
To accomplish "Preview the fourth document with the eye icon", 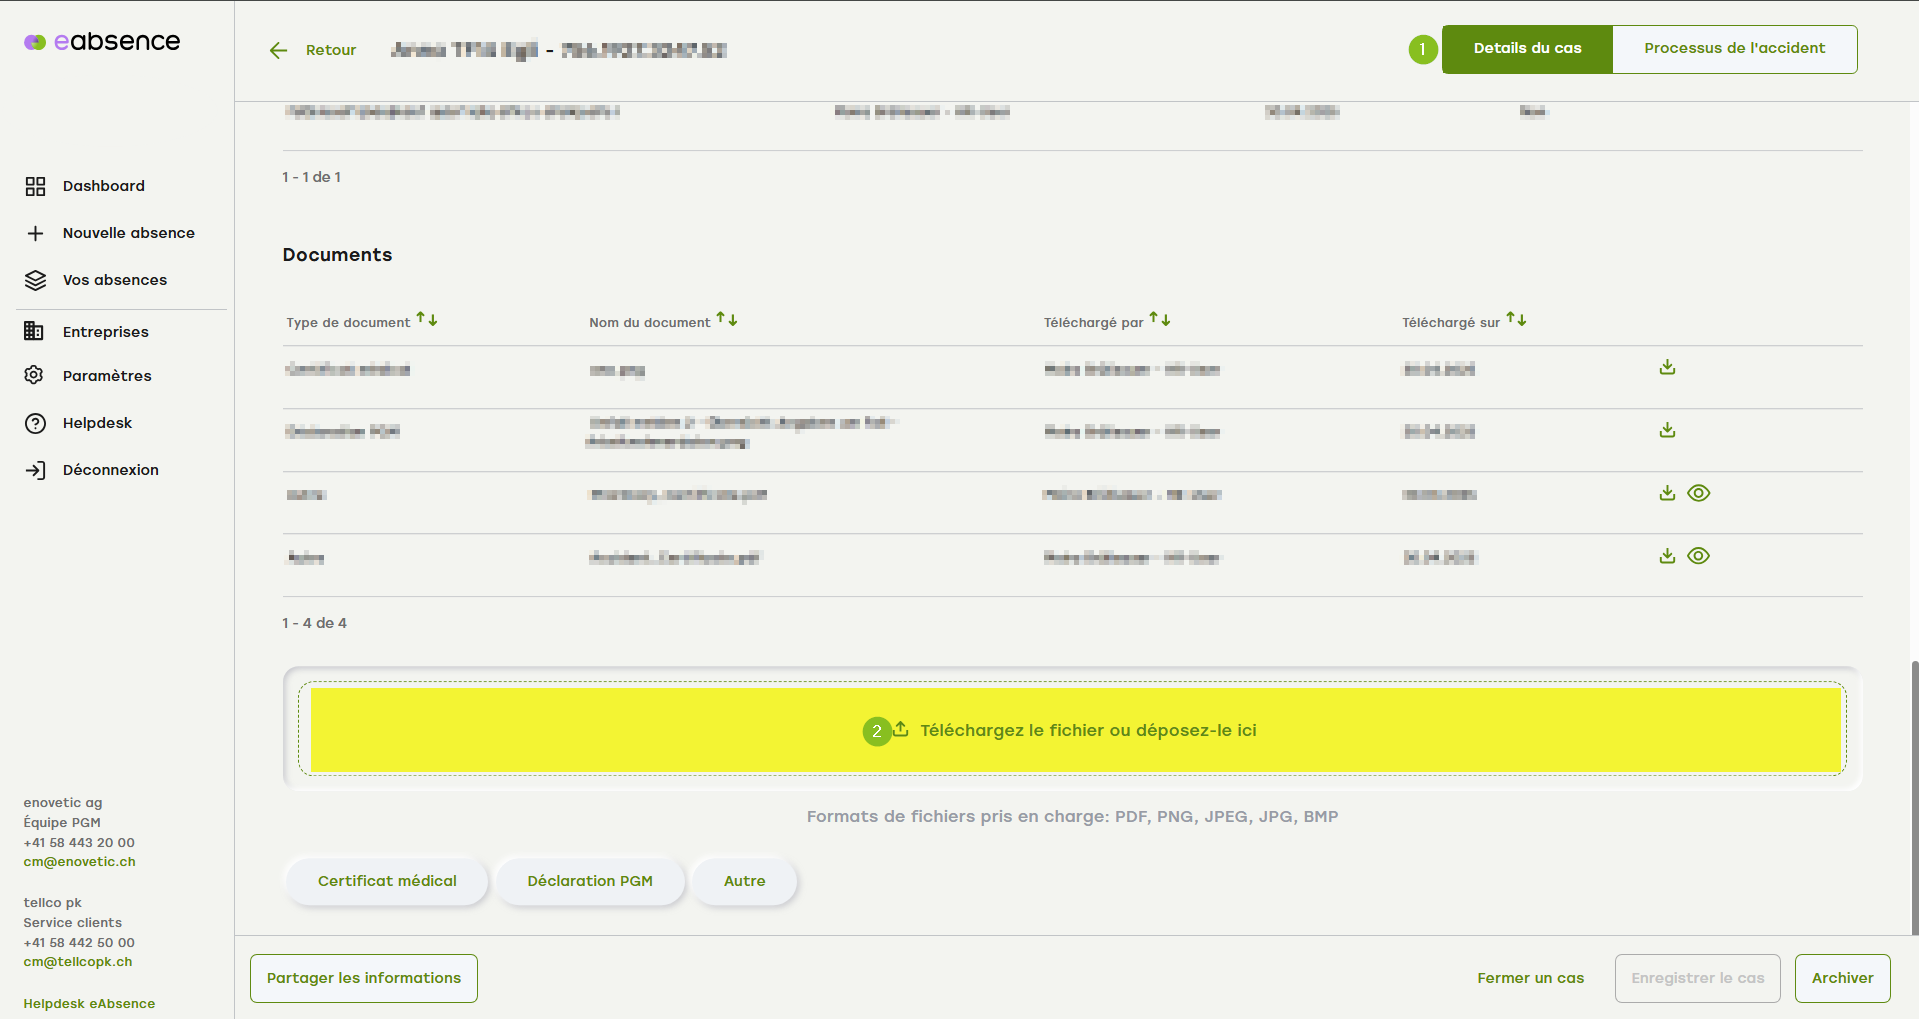I will coord(1698,556).
